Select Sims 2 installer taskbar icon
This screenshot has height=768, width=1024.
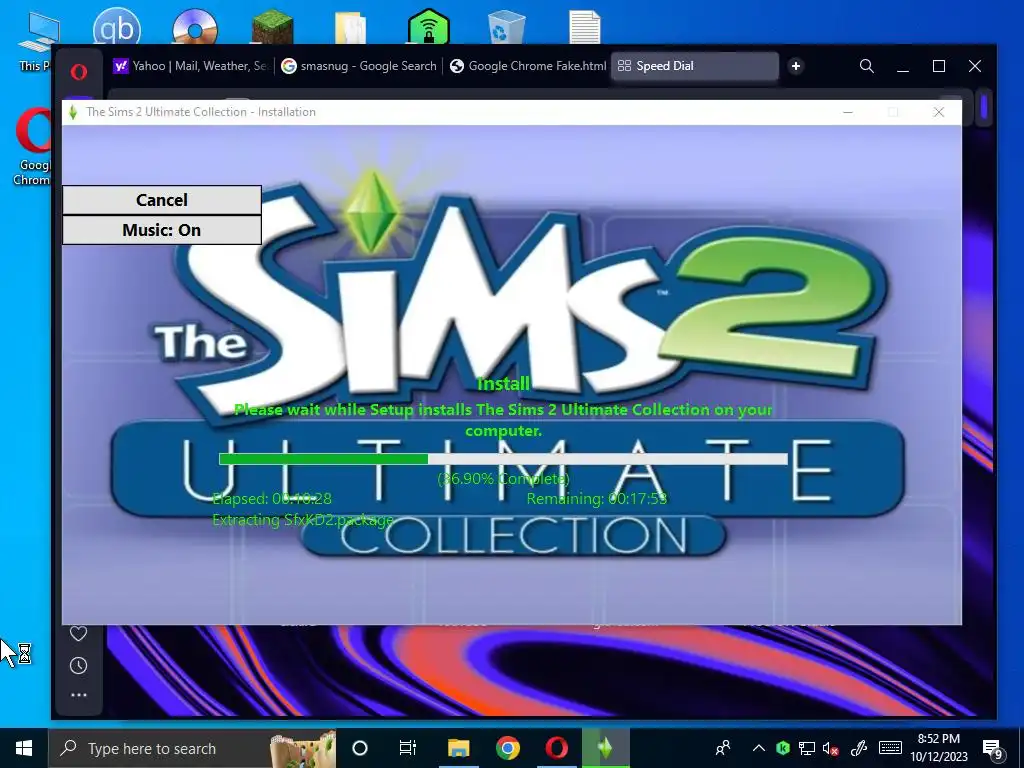[606, 748]
